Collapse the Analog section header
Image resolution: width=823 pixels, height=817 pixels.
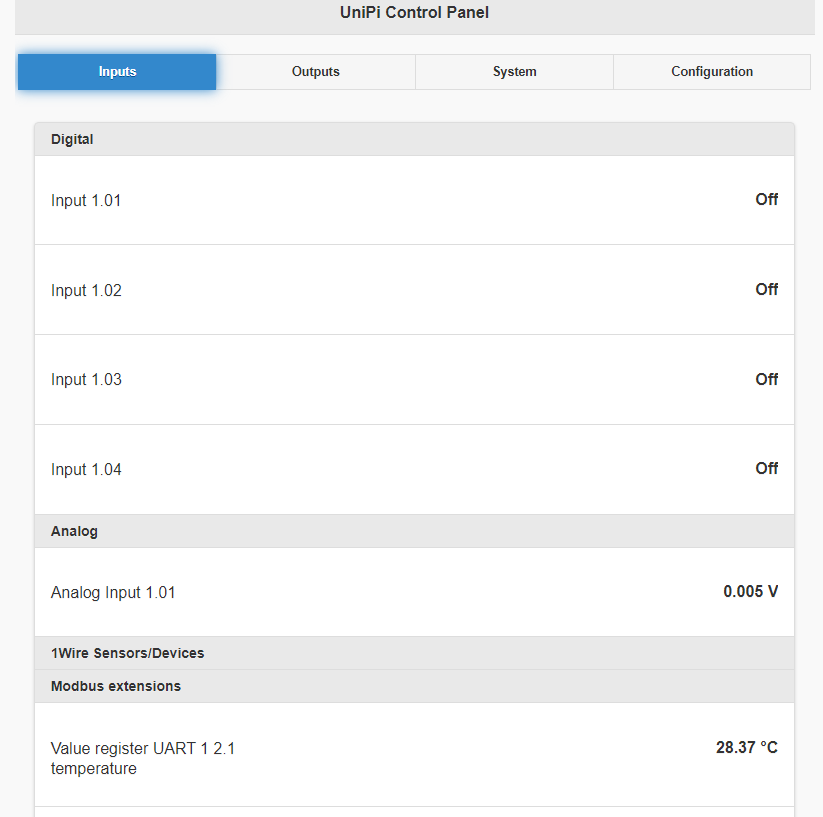[x=74, y=532]
